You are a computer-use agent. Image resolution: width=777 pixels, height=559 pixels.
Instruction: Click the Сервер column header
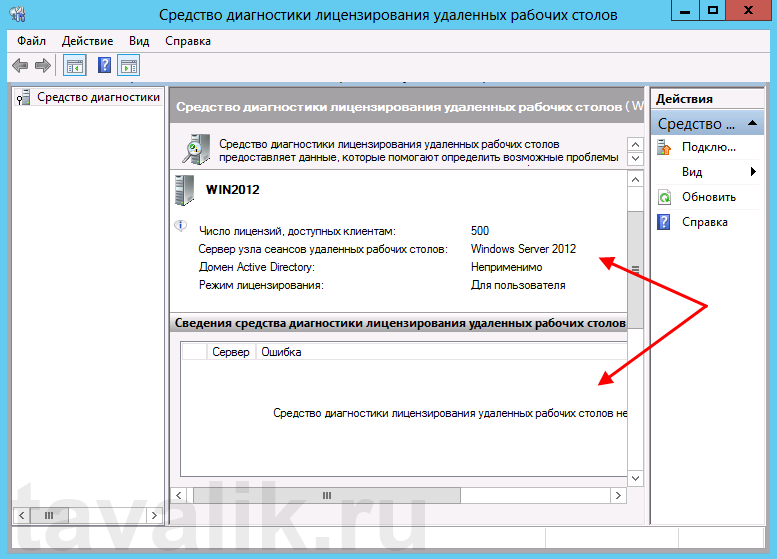click(231, 352)
